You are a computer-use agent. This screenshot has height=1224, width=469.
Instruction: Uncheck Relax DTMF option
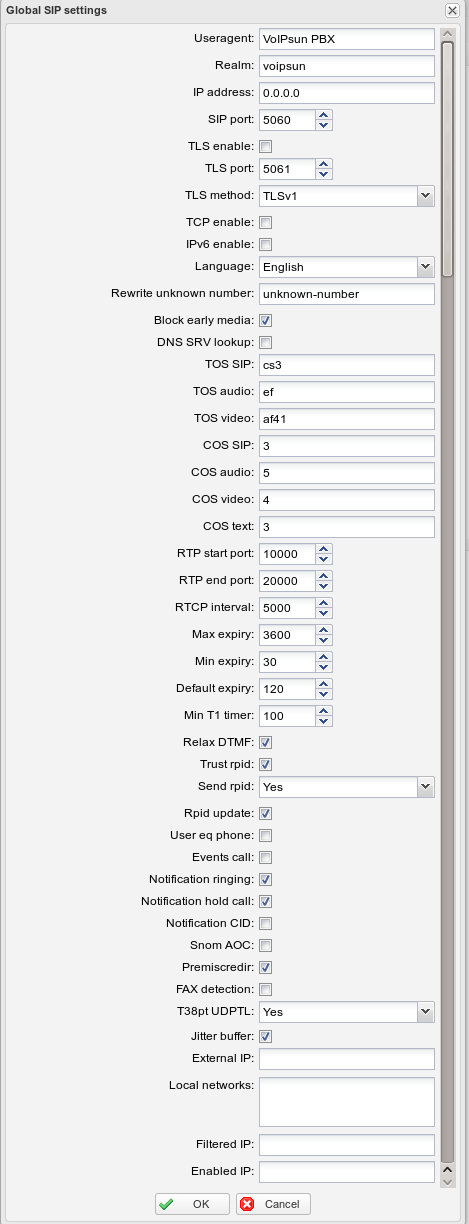pos(266,743)
